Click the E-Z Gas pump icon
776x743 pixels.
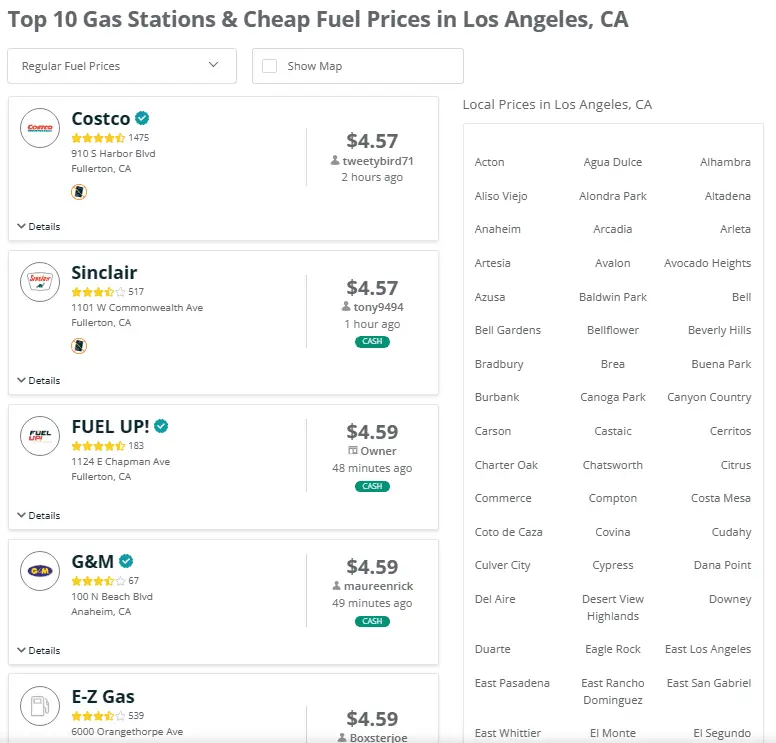coord(40,706)
